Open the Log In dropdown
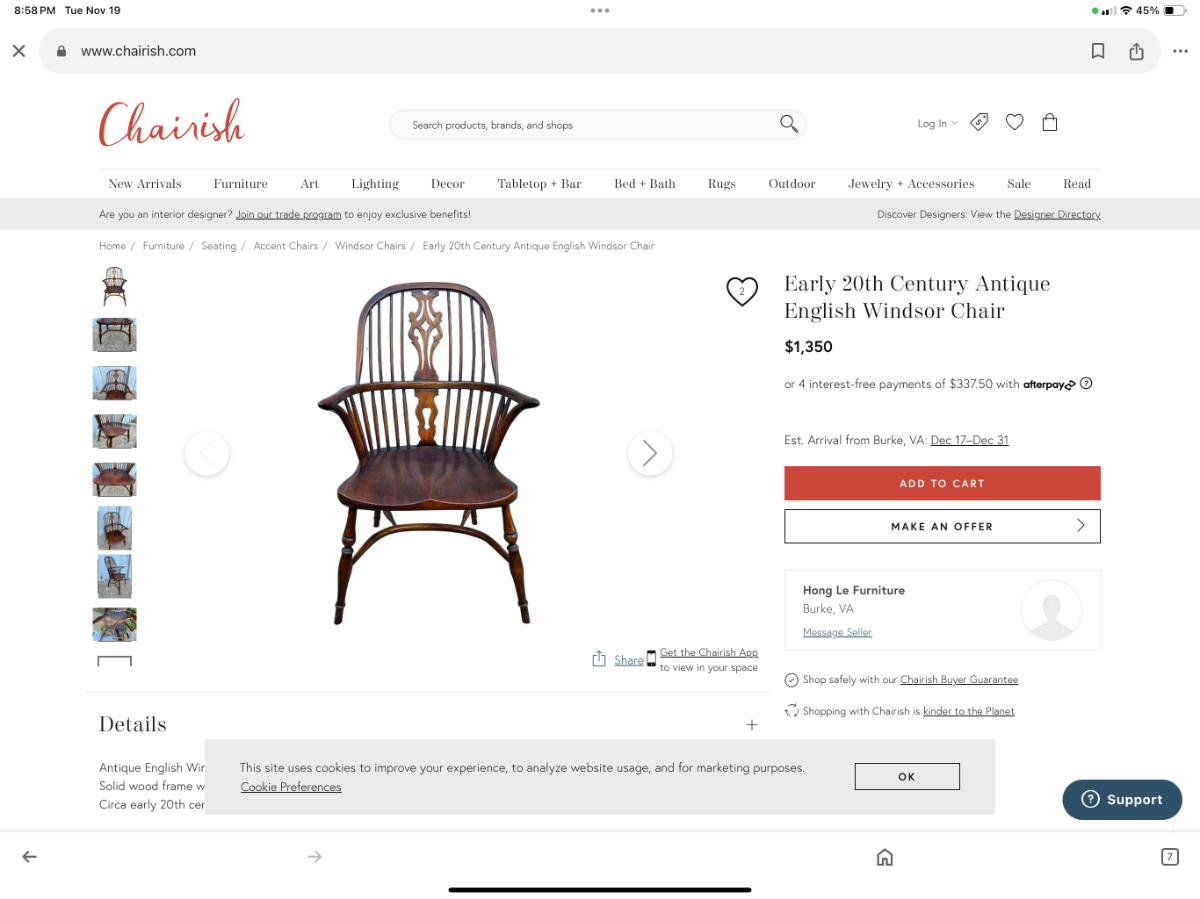Screen dimensions: 1200x899 937,123
